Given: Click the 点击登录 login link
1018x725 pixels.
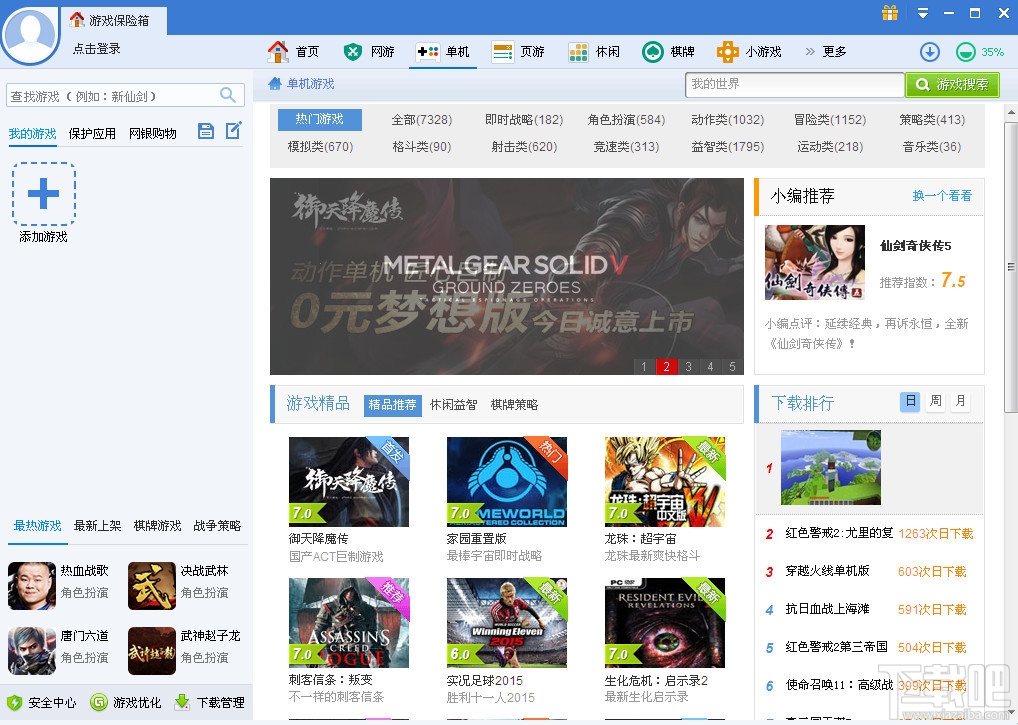Looking at the screenshot, I should (x=97, y=49).
